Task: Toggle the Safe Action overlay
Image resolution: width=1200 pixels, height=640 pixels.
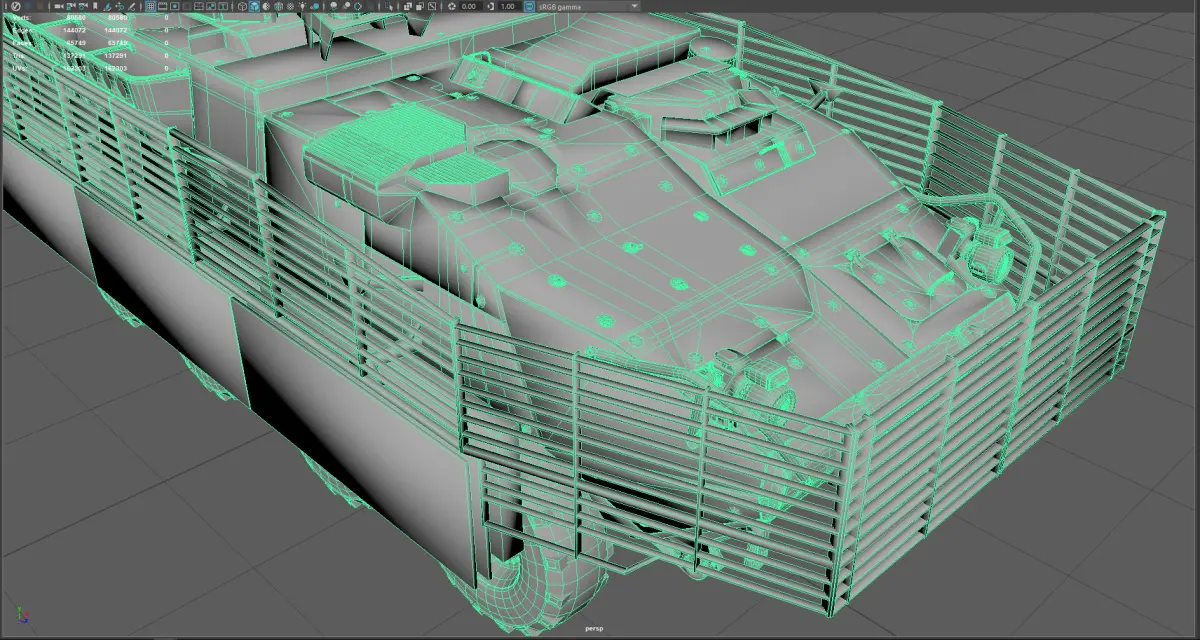Action: (210, 6)
